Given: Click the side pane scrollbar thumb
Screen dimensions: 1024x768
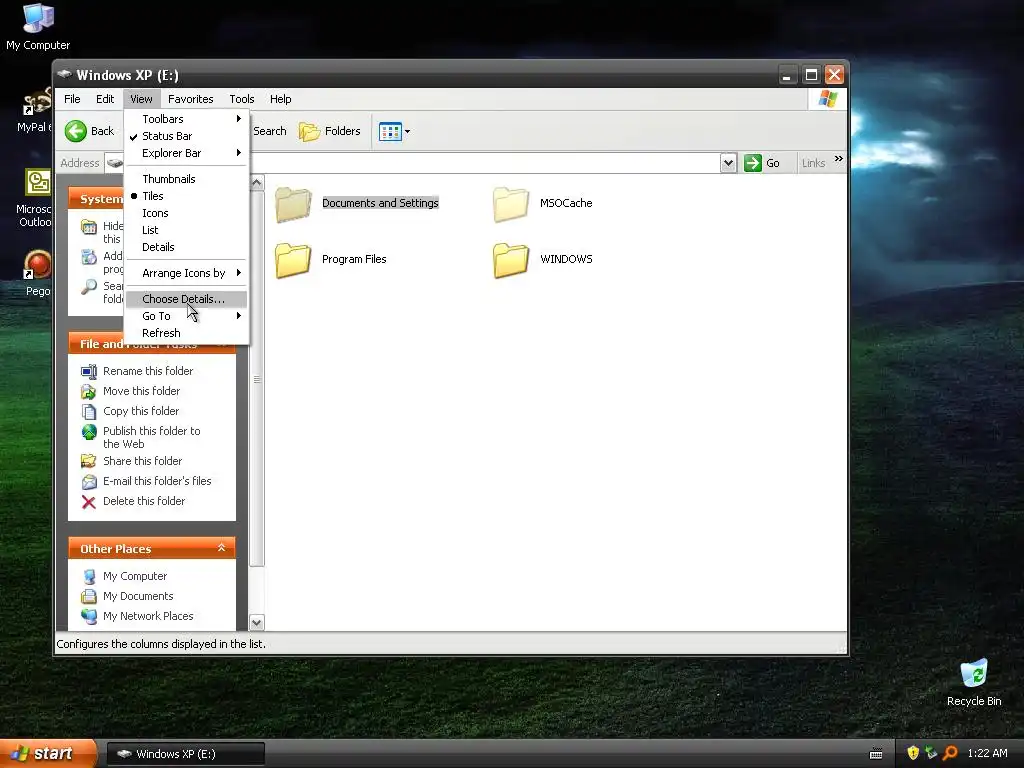Looking at the screenshot, I should click(257, 379).
